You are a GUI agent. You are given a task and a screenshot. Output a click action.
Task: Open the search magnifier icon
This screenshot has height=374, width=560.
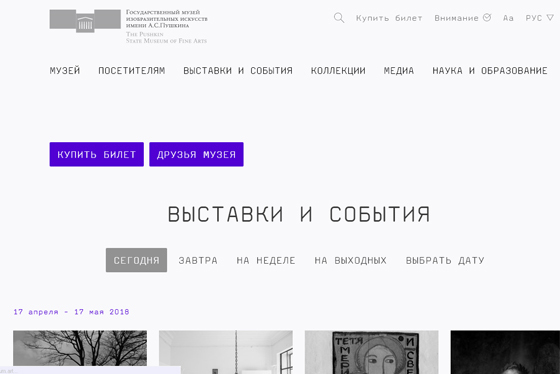point(339,18)
